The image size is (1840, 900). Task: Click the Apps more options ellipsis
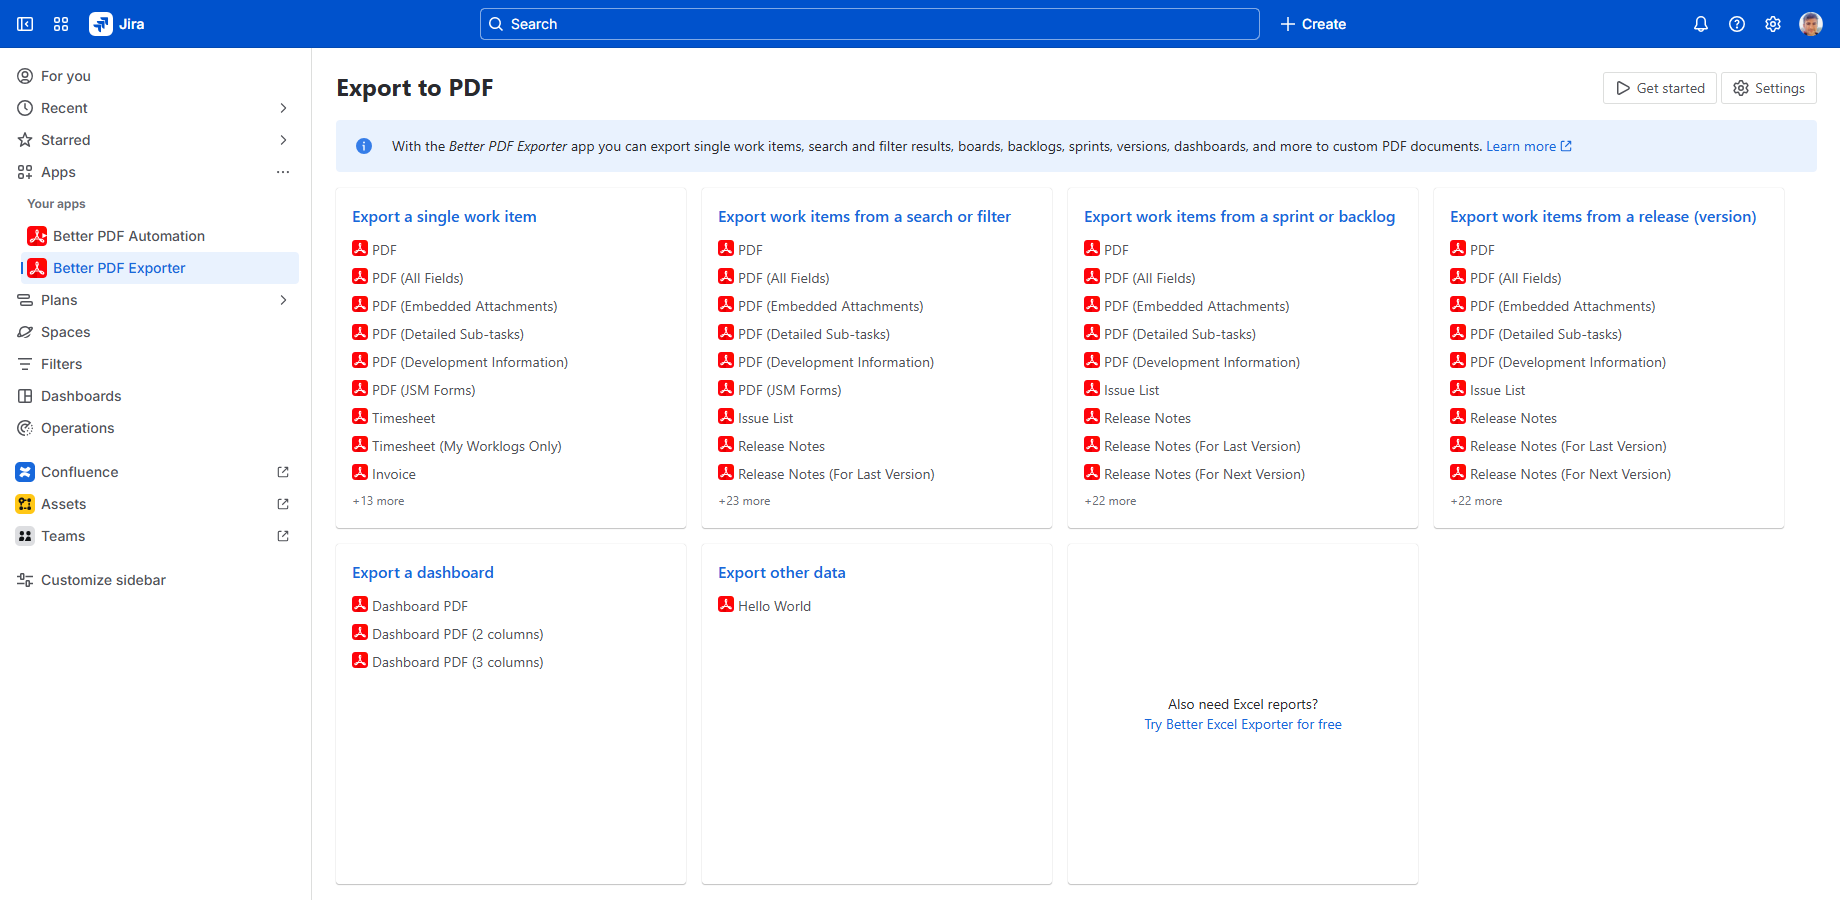(283, 172)
